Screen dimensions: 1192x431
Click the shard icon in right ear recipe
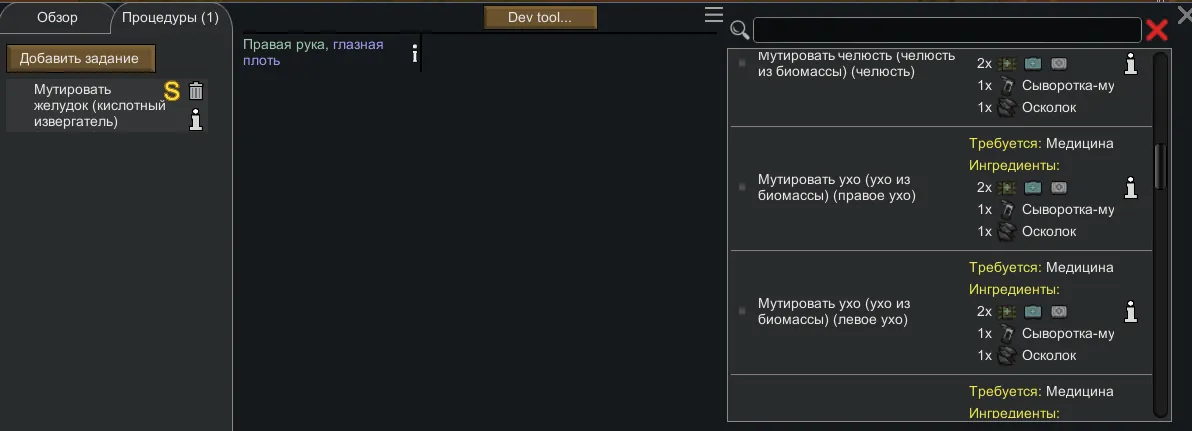1007,232
